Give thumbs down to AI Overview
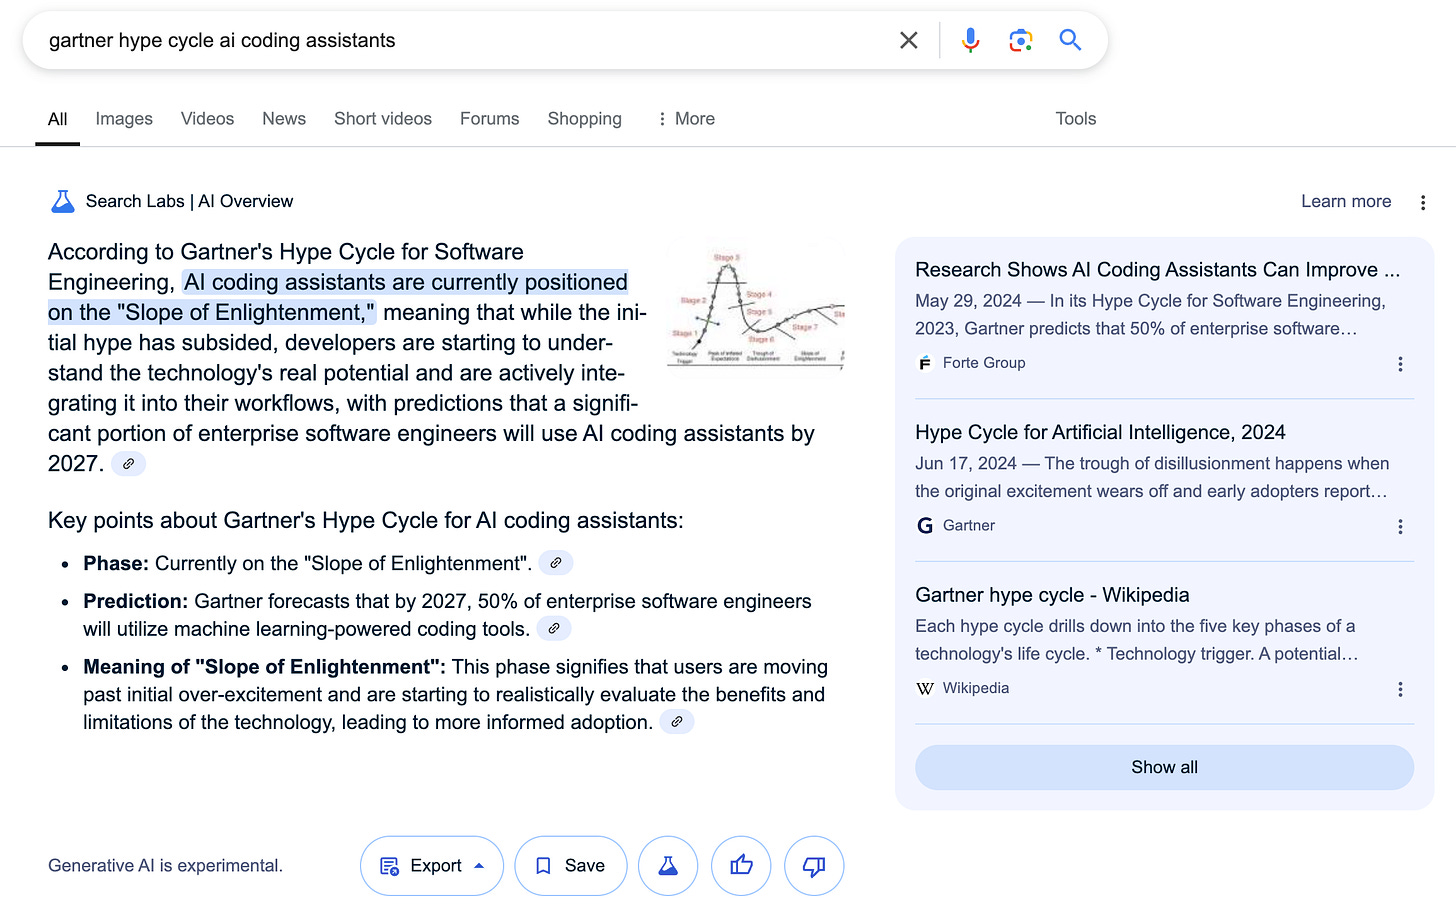The width and height of the screenshot is (1456, 911). point(814,866)
